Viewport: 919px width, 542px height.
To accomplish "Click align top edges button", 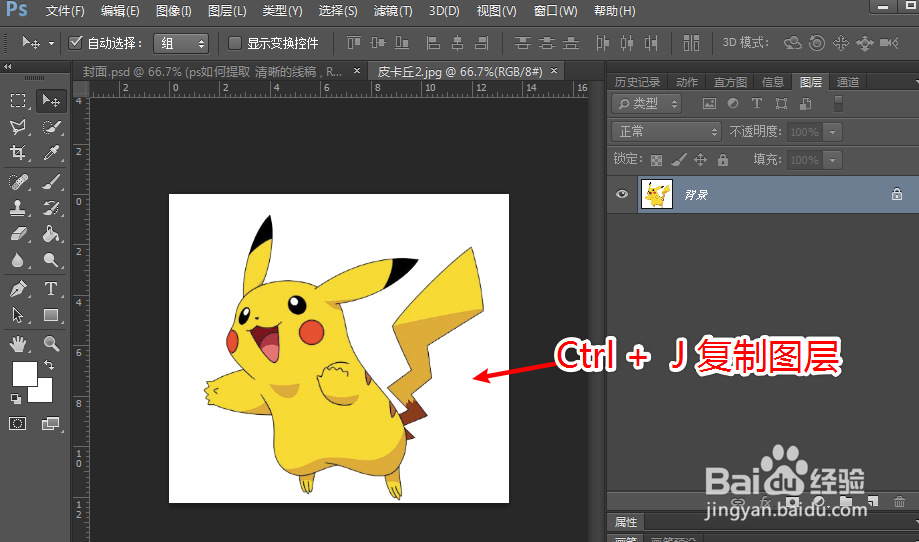I will tap(353, 43).
